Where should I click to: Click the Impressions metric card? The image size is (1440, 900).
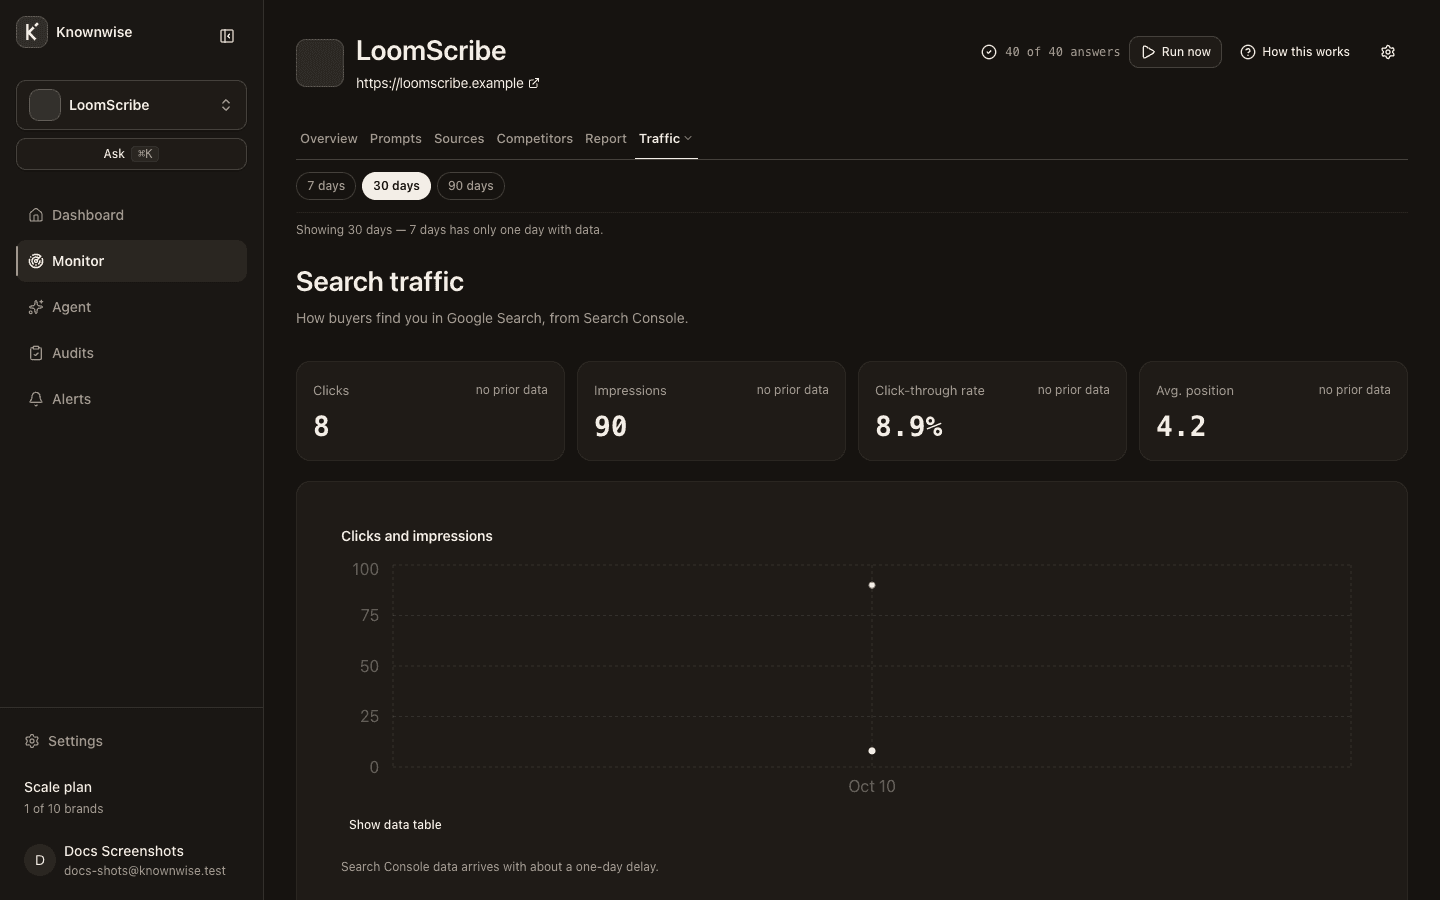click(x=711, y=411)
